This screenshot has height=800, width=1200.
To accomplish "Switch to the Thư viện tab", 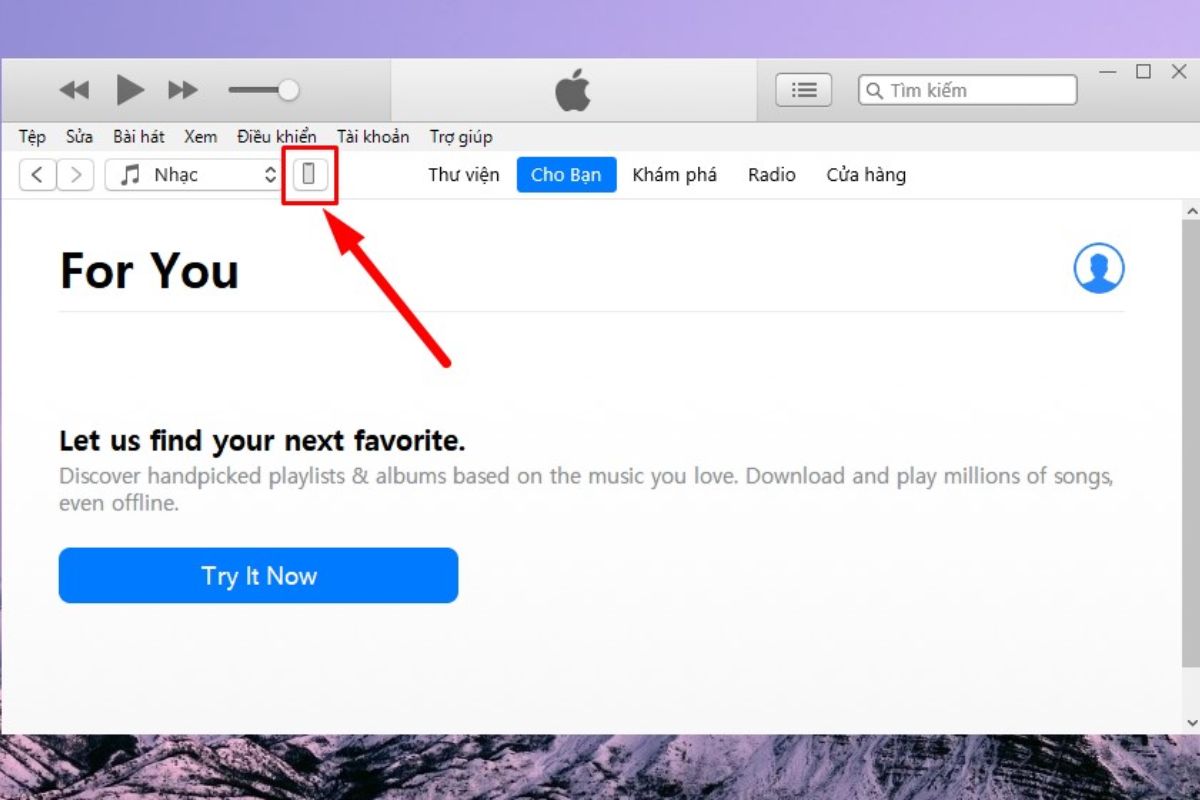I will (x=463, y=174).
